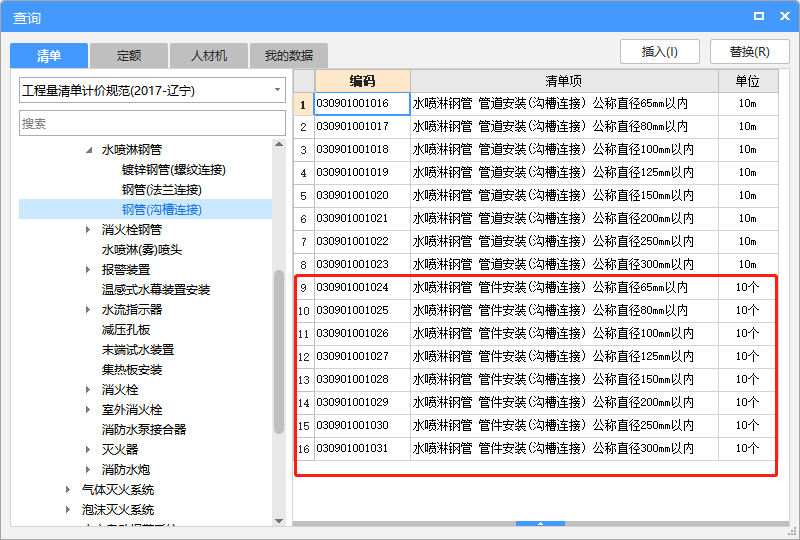Expand the 水流指示器 node
Screen dimensions: 800x540
coord(88,310)
